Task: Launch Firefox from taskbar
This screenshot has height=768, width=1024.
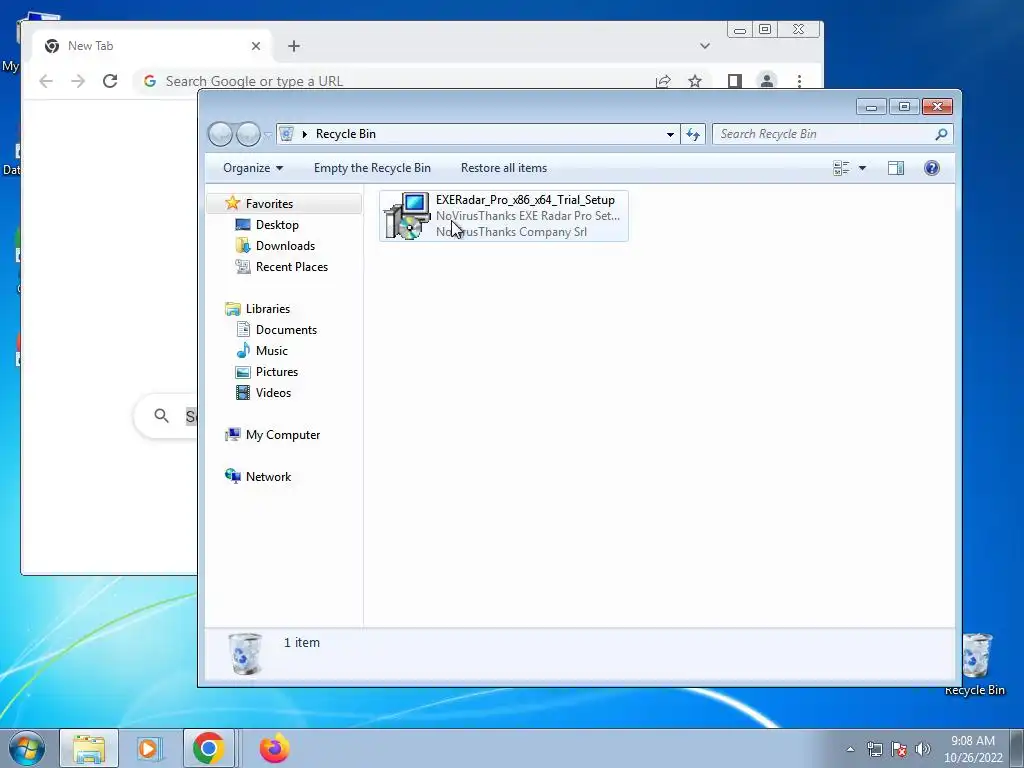Action: pyautogui.click(x=274, y=748)
